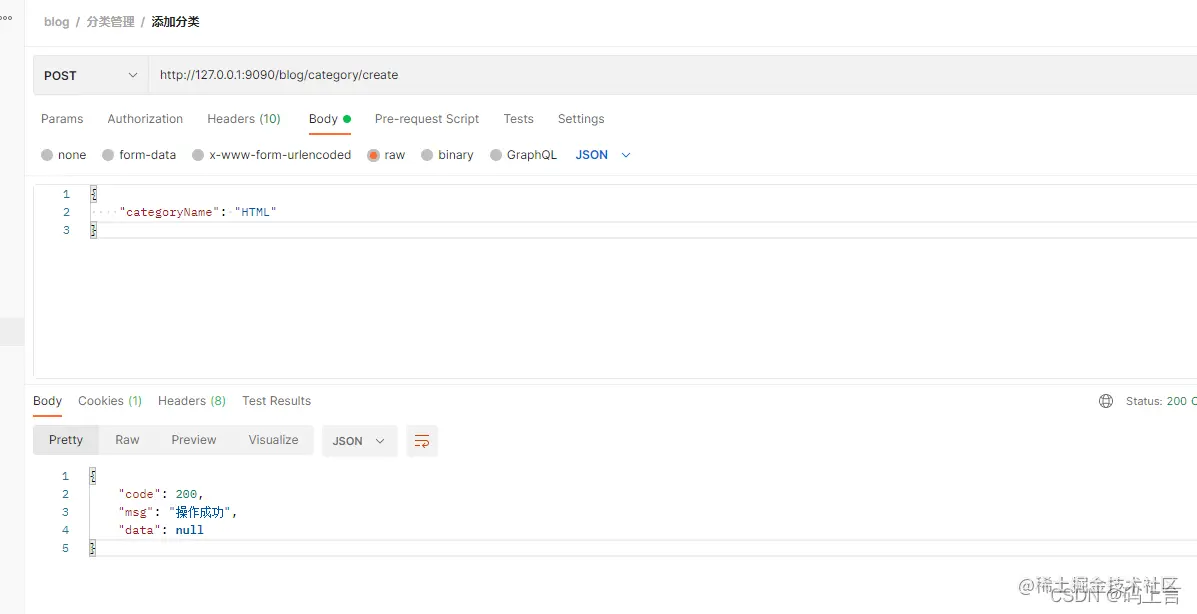Toggle the wrap lines icon
1197x614 pixels.
coord(422,441)
